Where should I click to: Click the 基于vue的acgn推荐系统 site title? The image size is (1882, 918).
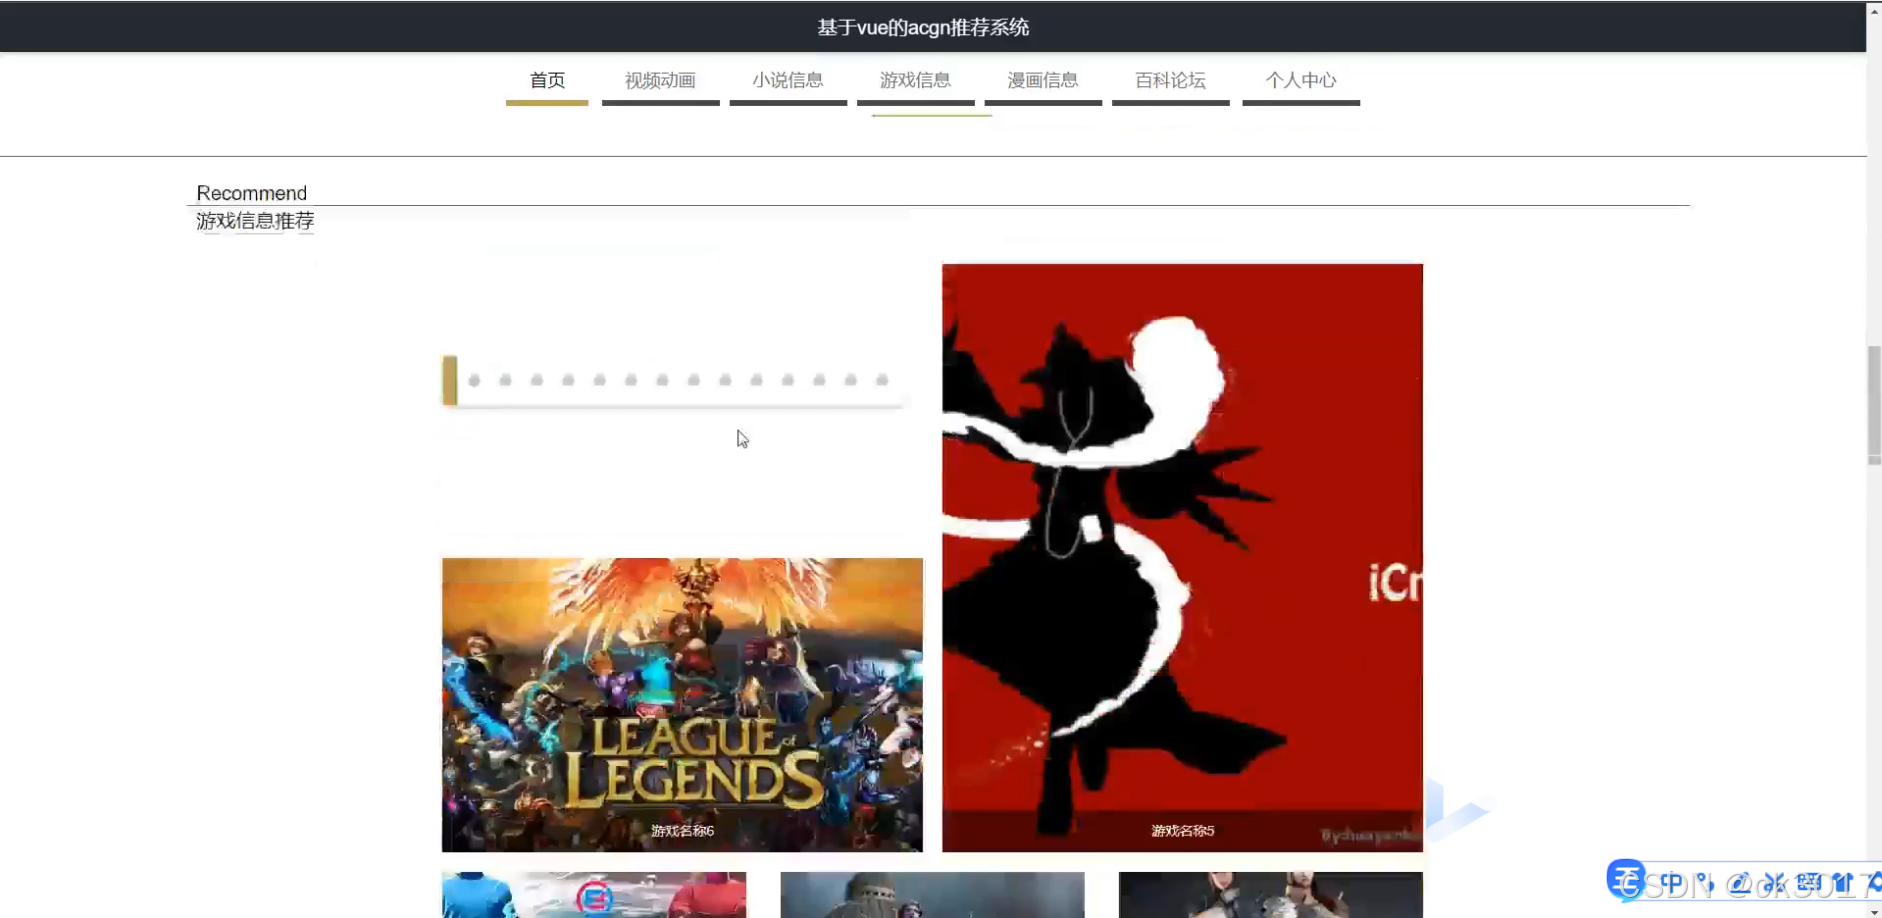click(923, 27)
